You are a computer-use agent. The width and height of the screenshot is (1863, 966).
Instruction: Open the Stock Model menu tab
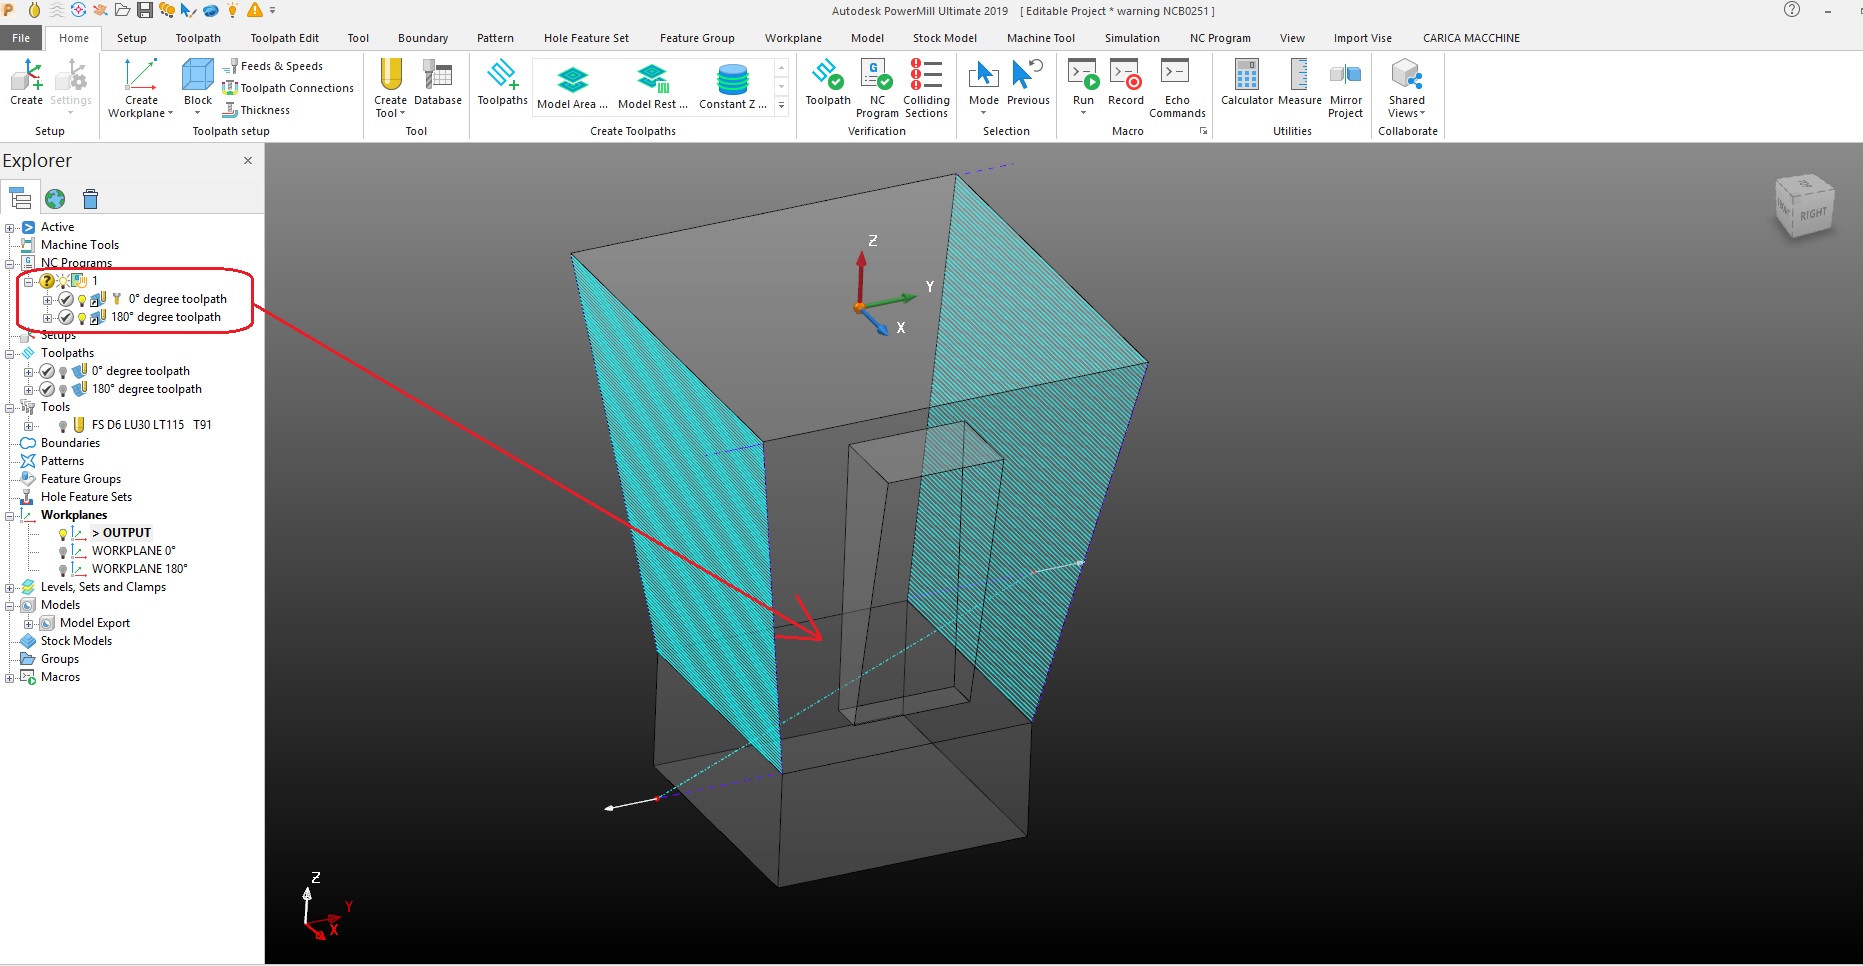pyautogui.click(x=944, y=38)
